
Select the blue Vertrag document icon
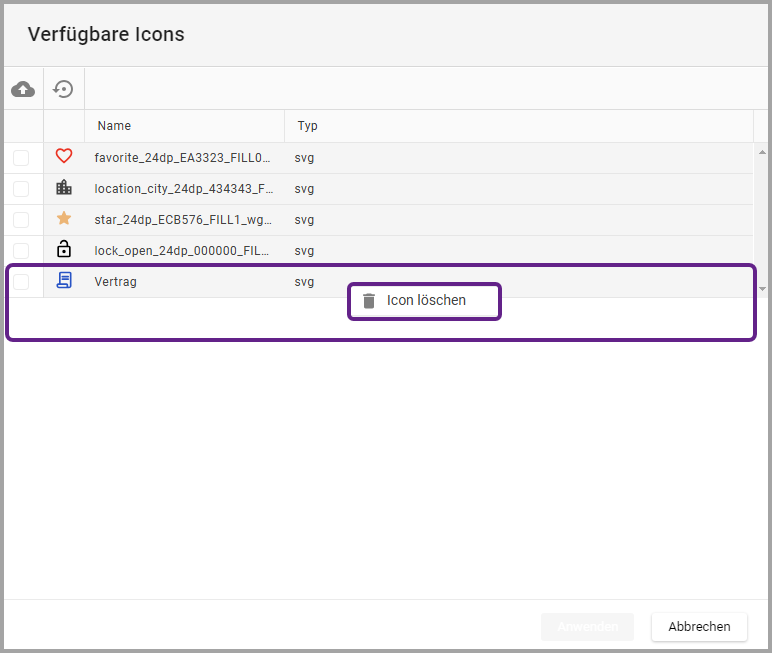64,281
